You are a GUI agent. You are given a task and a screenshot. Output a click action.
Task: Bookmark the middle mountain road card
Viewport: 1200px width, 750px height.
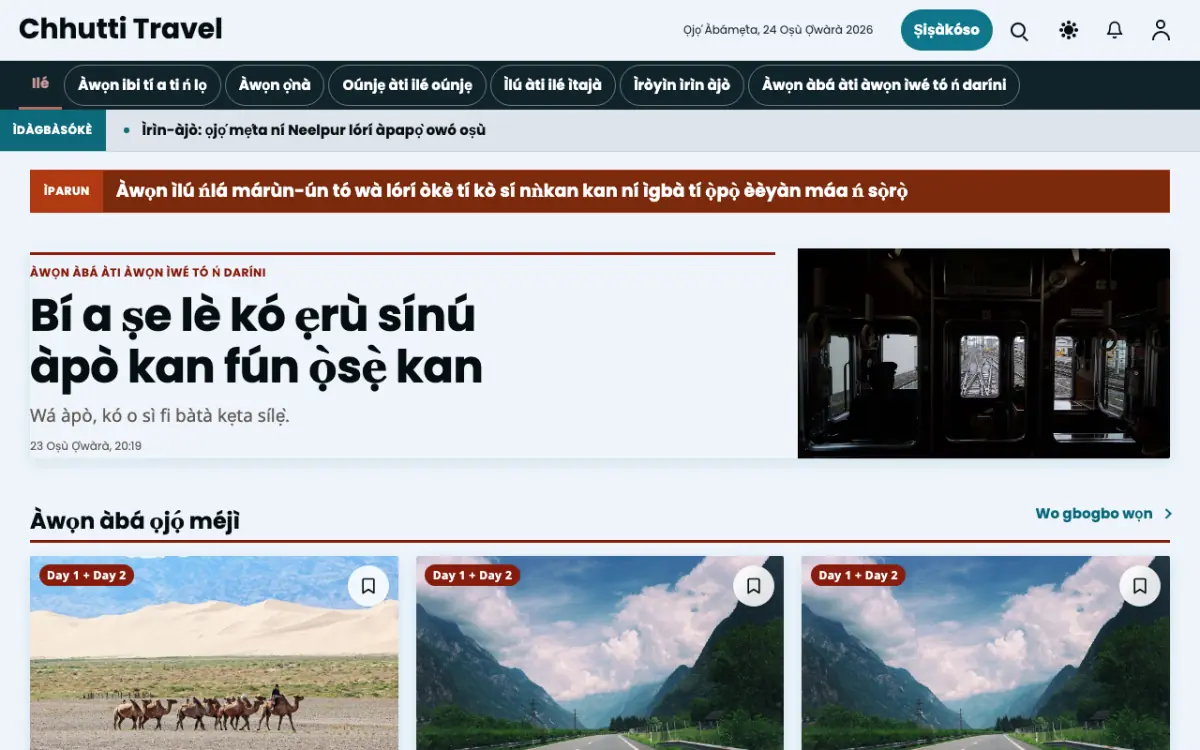coord(754,586)
